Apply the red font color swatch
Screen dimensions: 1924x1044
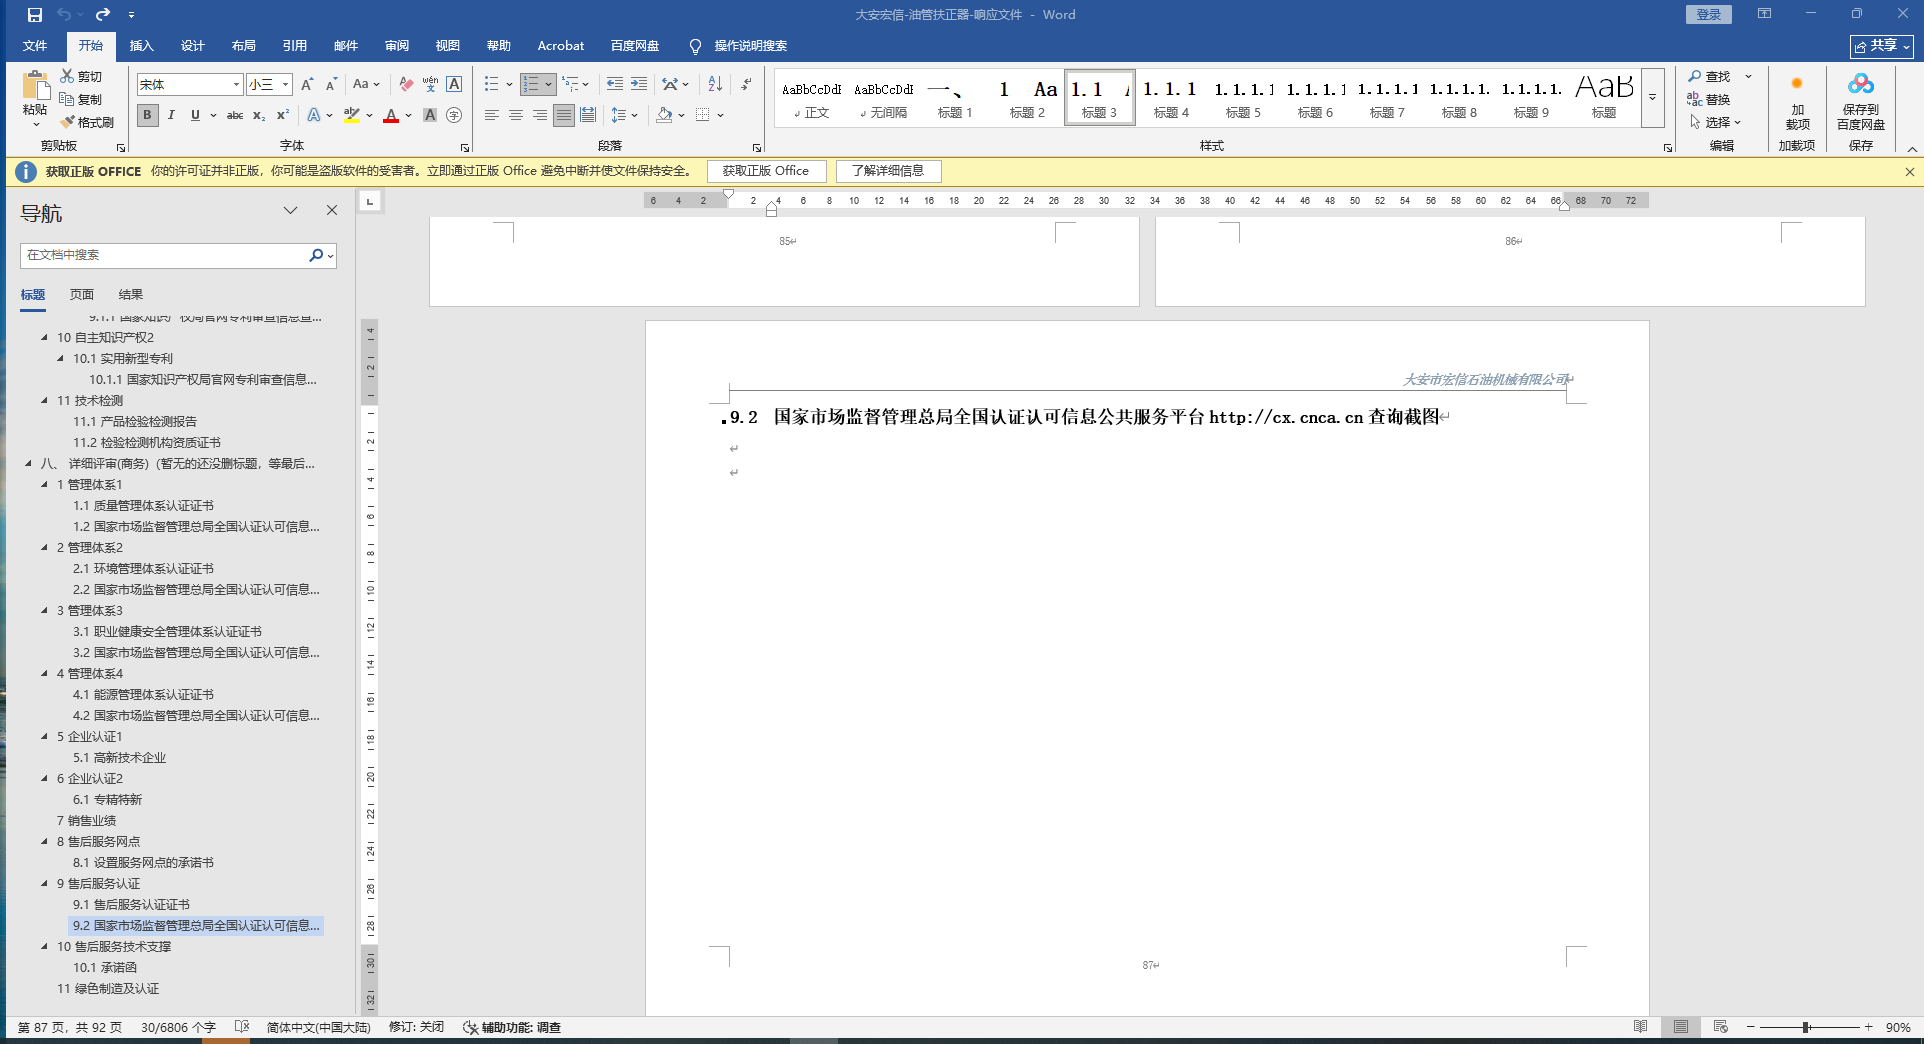(x=391, y=115)
